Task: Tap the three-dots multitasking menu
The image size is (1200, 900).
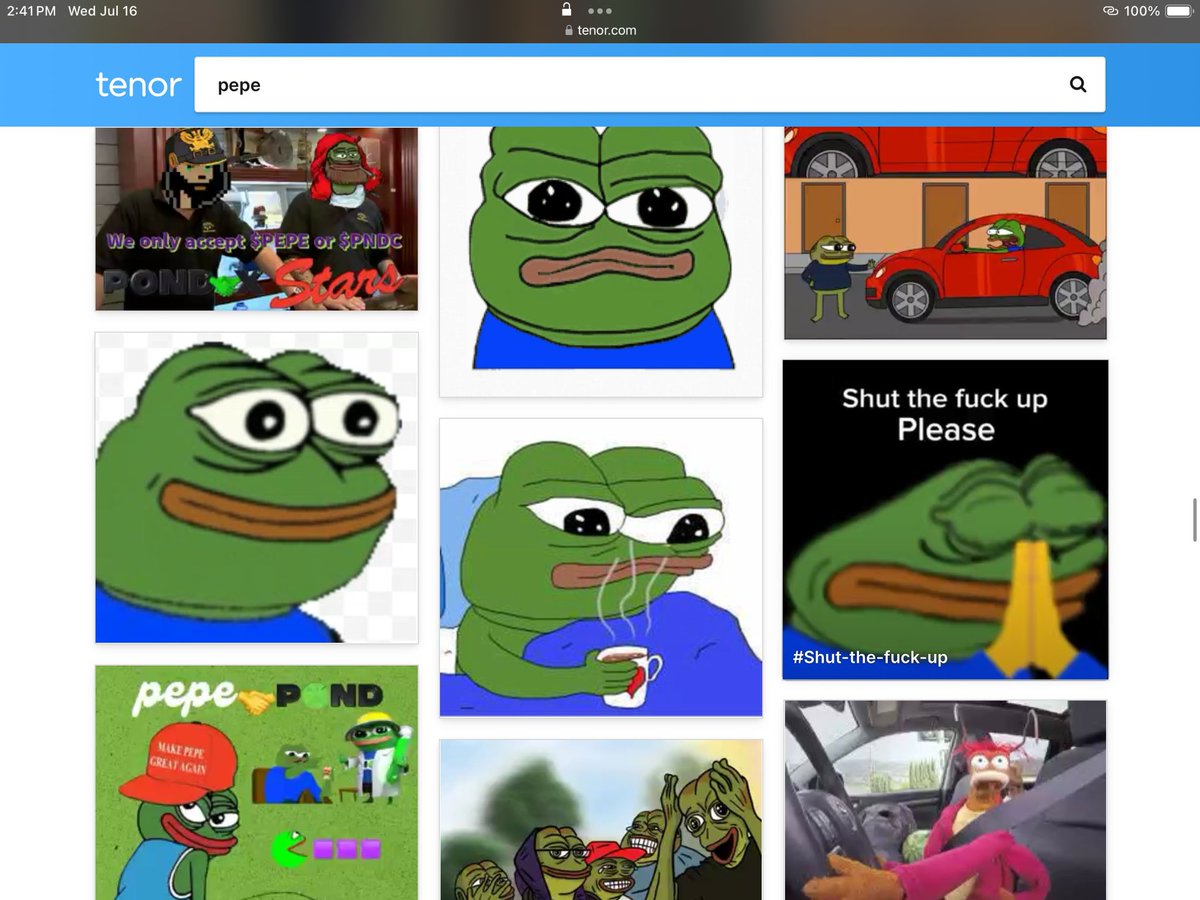Action: tap(600, 11)
